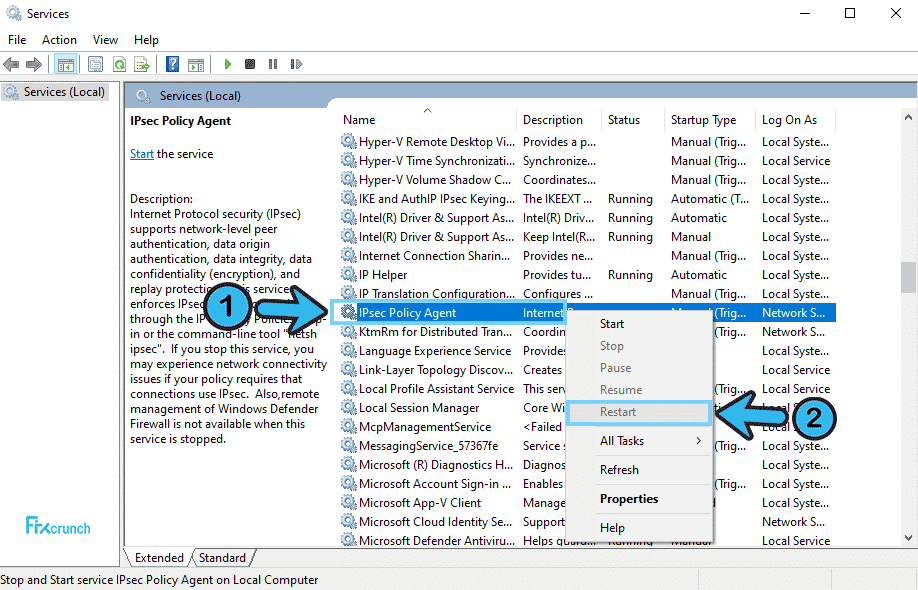The width and height of the screenshot is (918, 590).
Task: Click the Back arrow in toolbar
Action: (11, 64)
